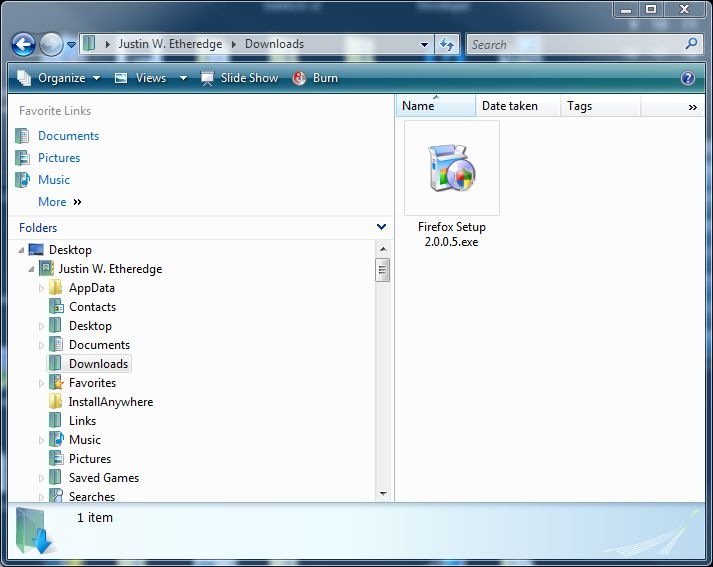Click the Organize toolbar icon
Screen dimensions: 713x567
(24, 78)
